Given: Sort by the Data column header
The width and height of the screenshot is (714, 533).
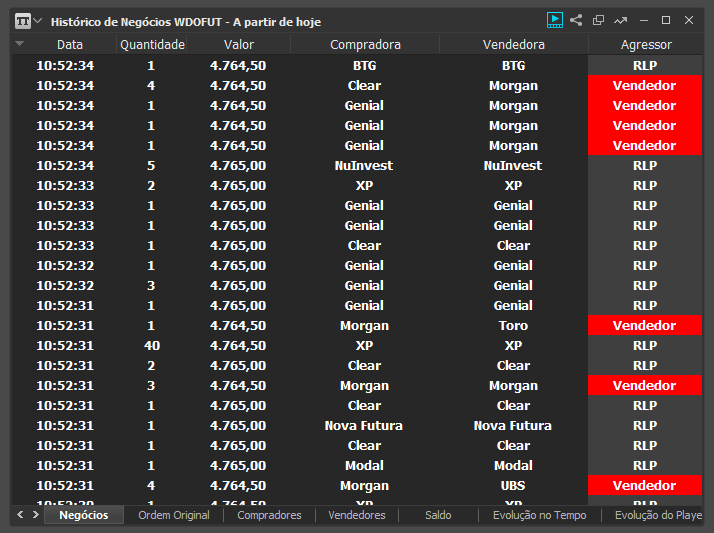Looking at the screenshot, I should (70, 45).
